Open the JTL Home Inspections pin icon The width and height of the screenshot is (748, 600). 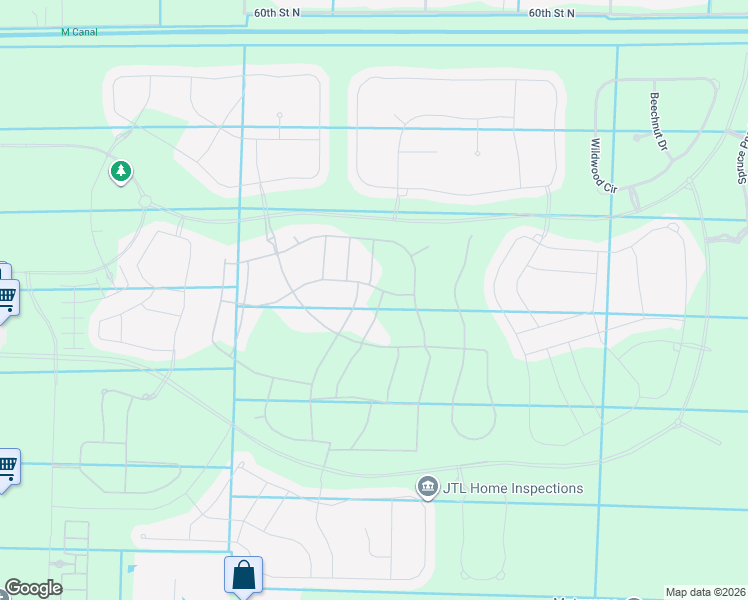pyautogui.click(x=428, y=487)
